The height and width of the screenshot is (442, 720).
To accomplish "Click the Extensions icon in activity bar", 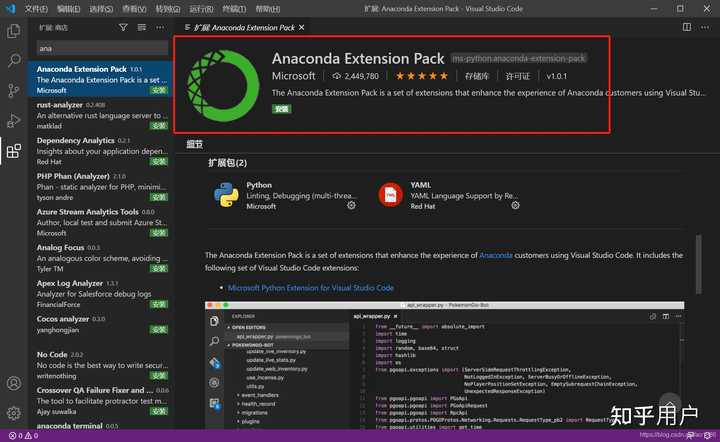I will tap(13, 151).
